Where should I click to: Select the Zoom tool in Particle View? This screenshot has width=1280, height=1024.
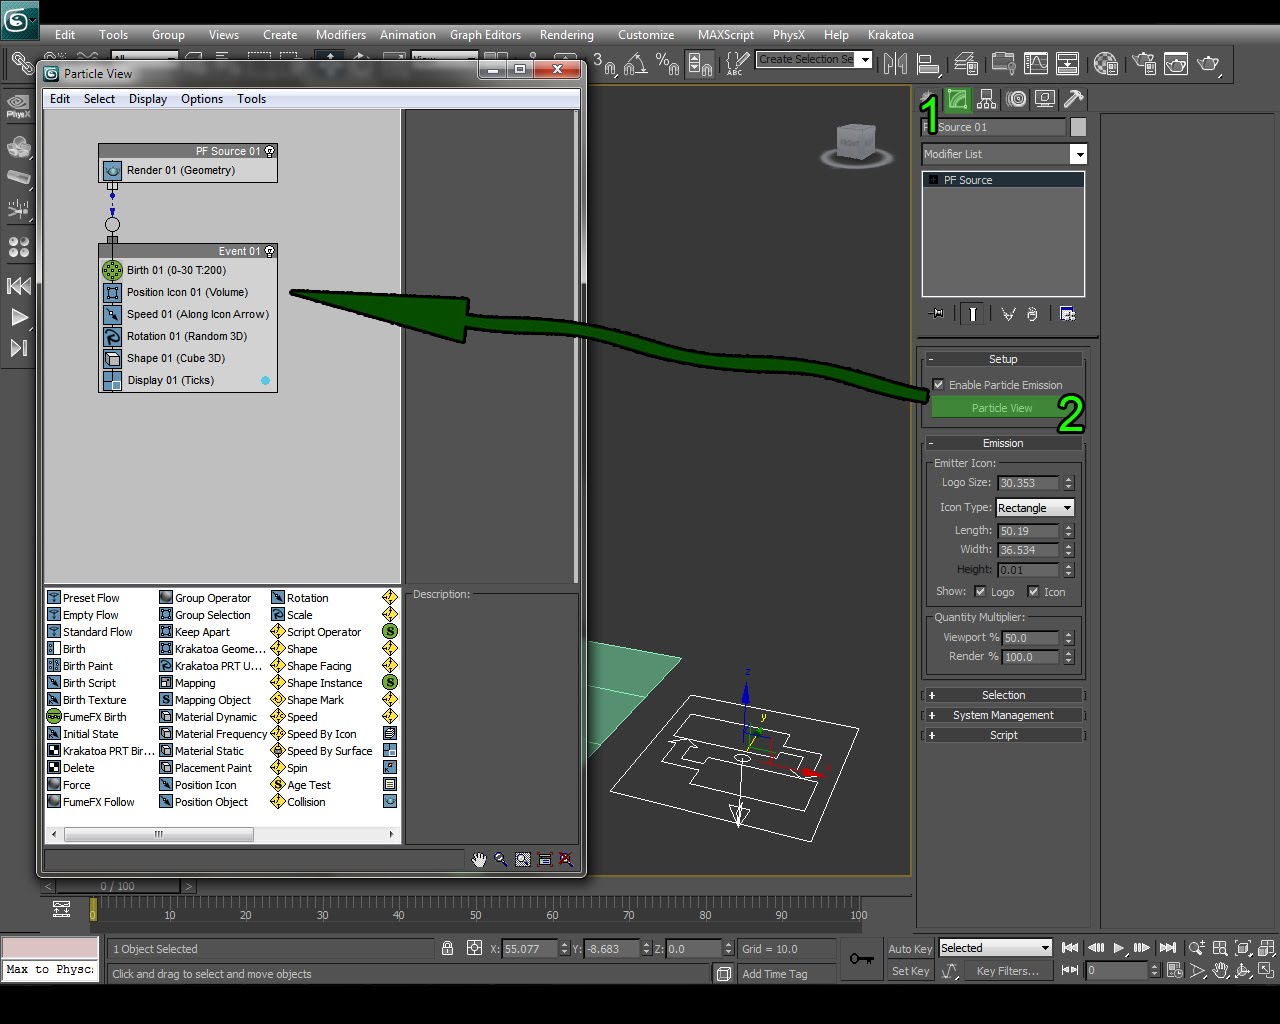(501, 859)
